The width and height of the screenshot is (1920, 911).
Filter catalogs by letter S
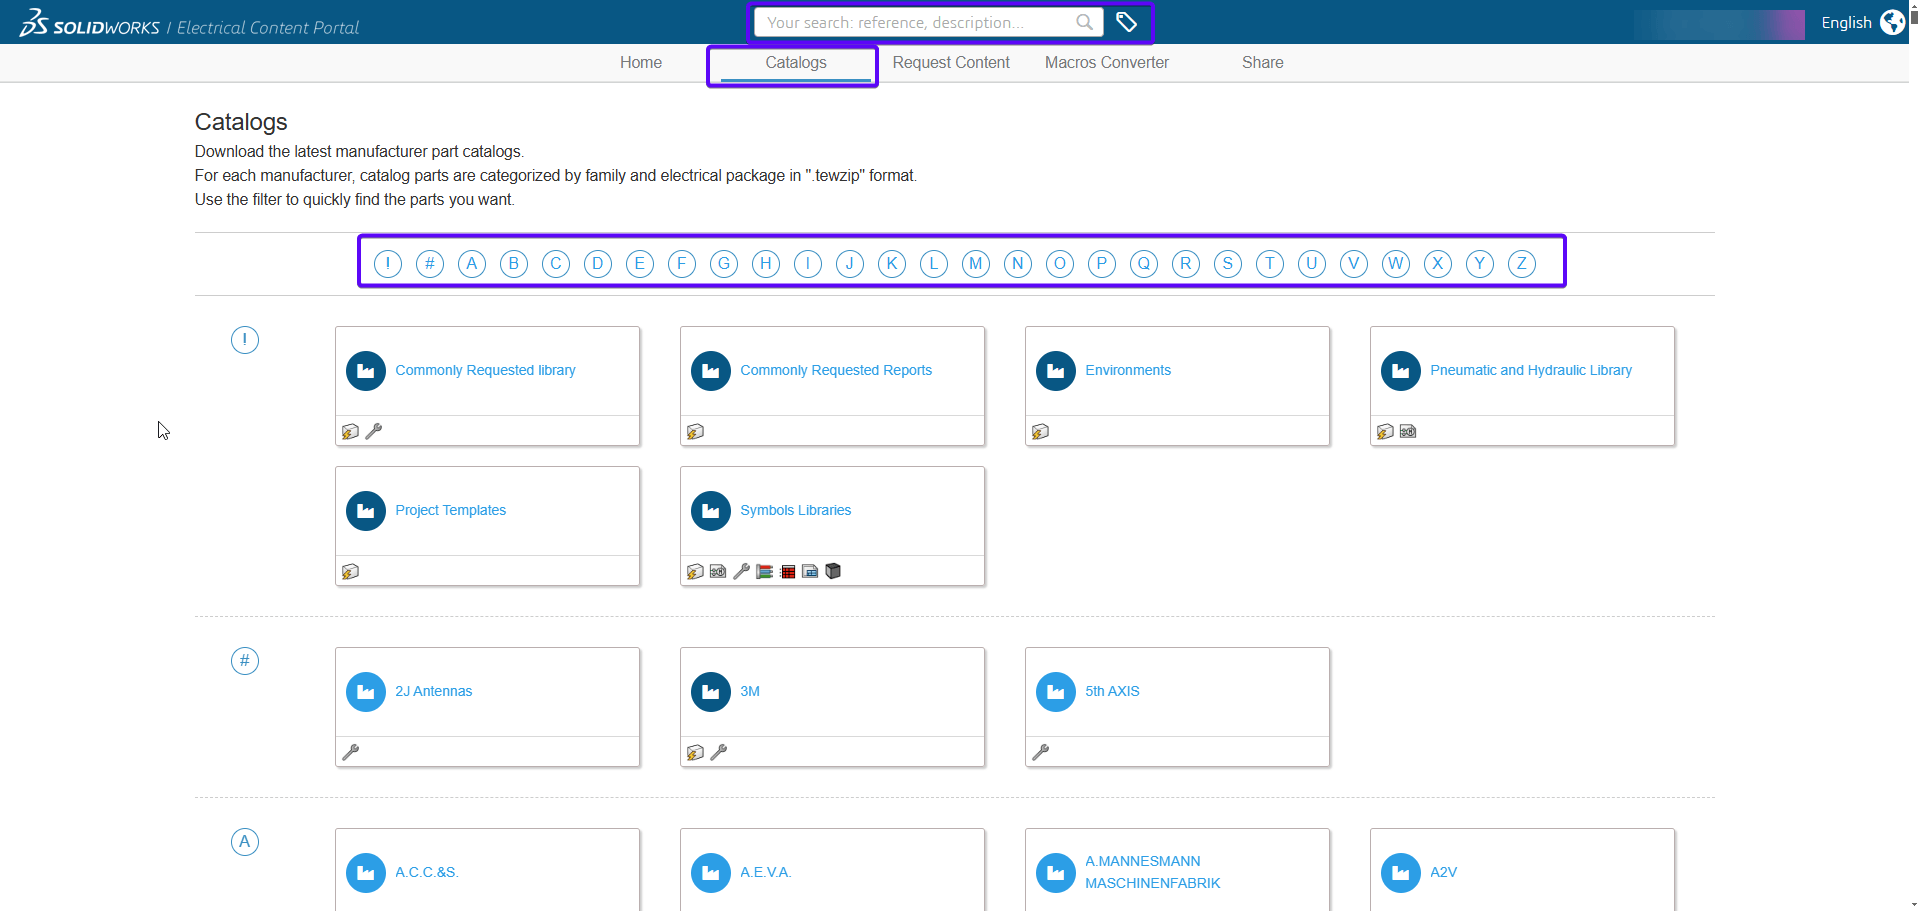pyautogui.click(x=1228, y=264)
